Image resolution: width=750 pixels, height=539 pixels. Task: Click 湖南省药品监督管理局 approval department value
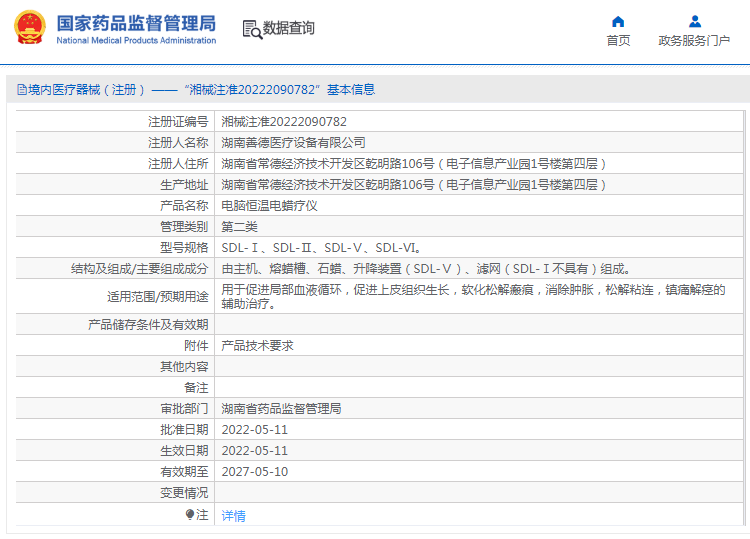(281, 408)
